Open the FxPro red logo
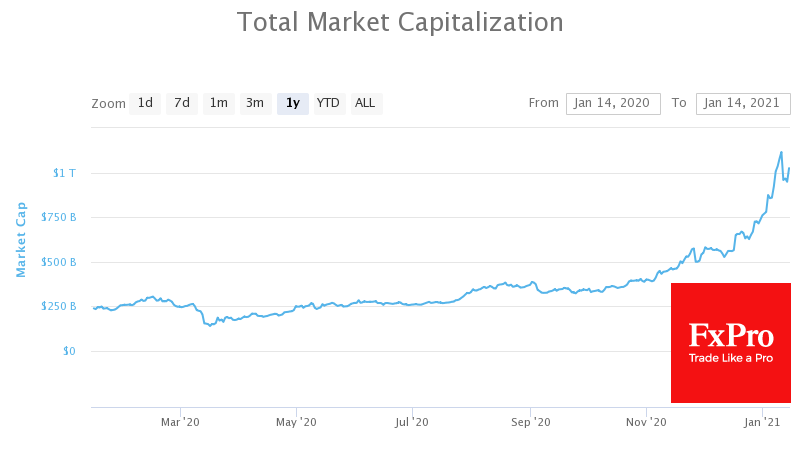This screenshot has width=800, height=449. coord(731,342)
